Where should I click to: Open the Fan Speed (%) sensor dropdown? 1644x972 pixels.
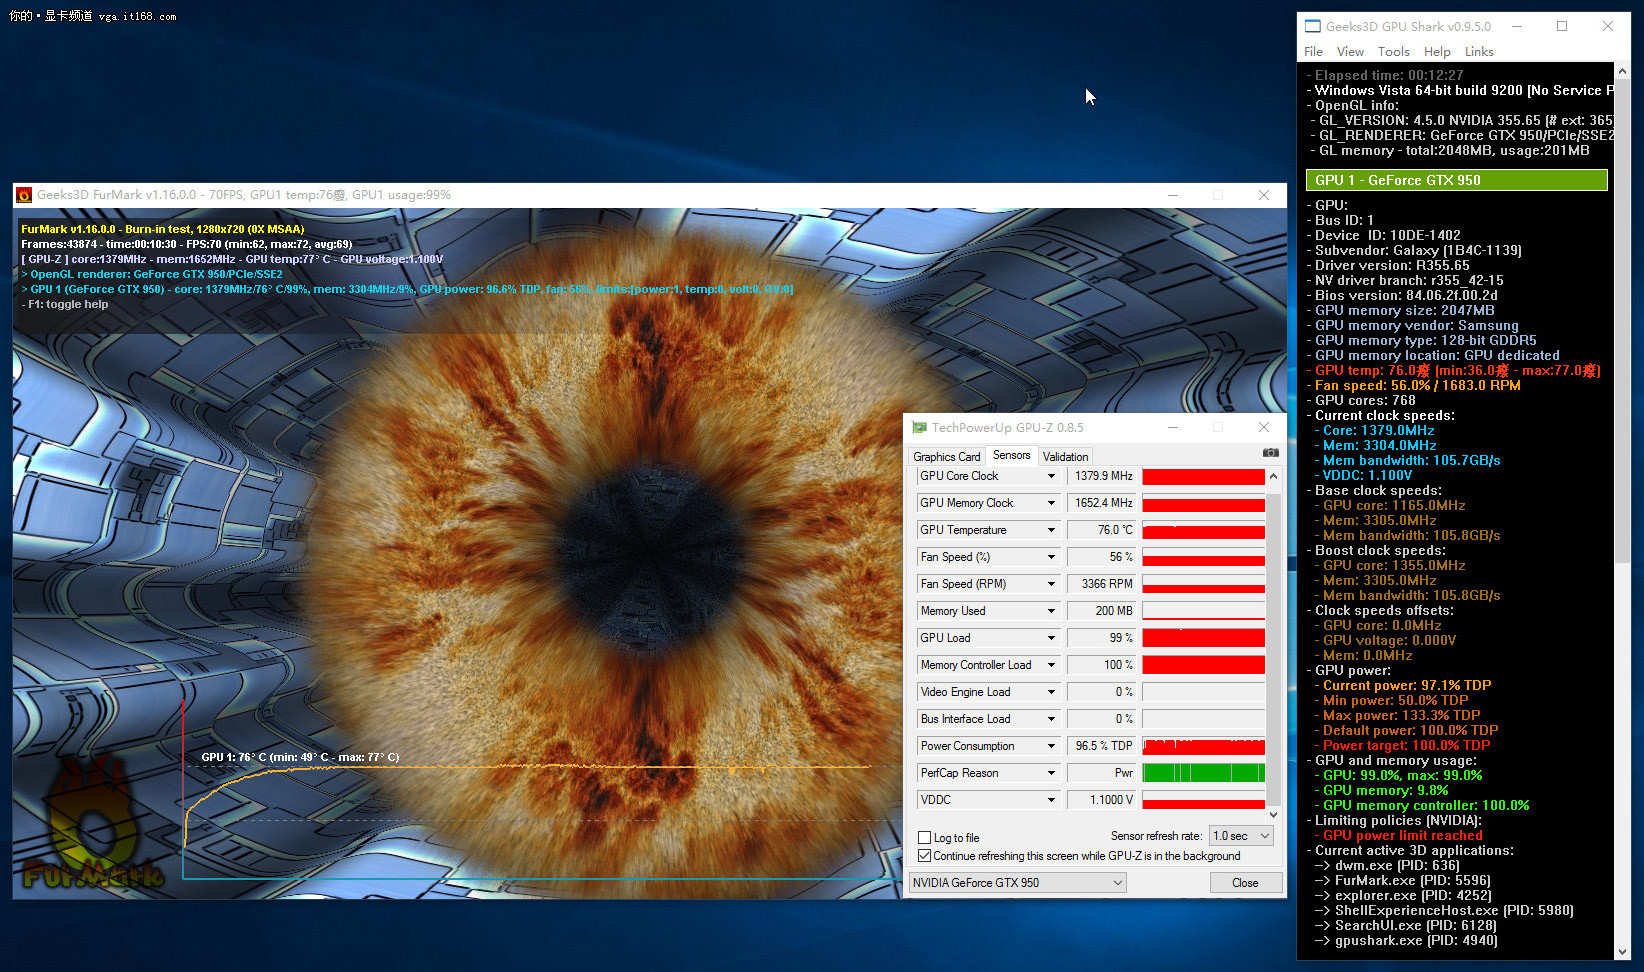point(1051,557)
